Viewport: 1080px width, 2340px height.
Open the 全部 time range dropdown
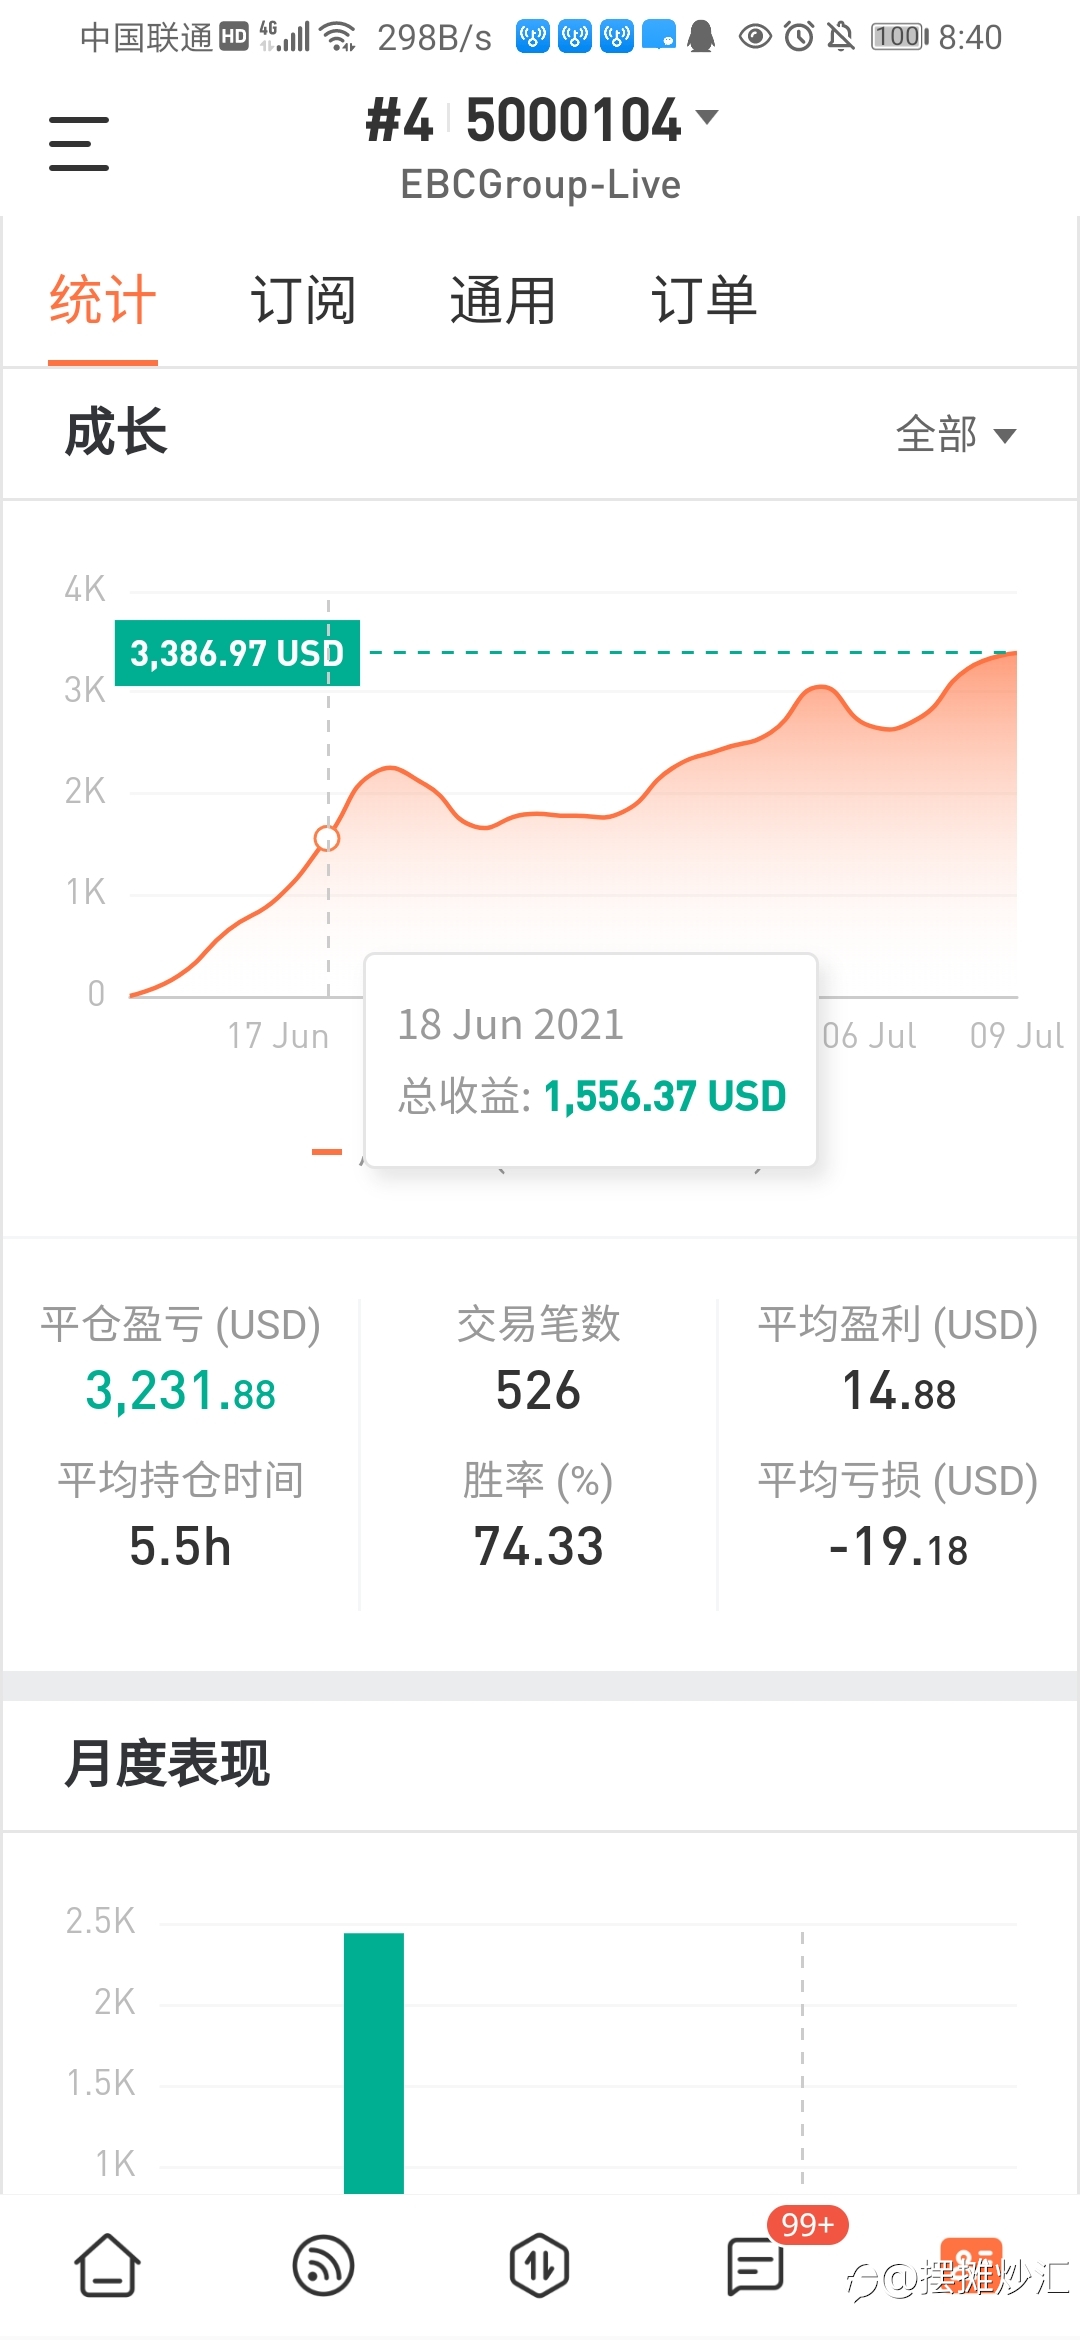click(955, 434)
